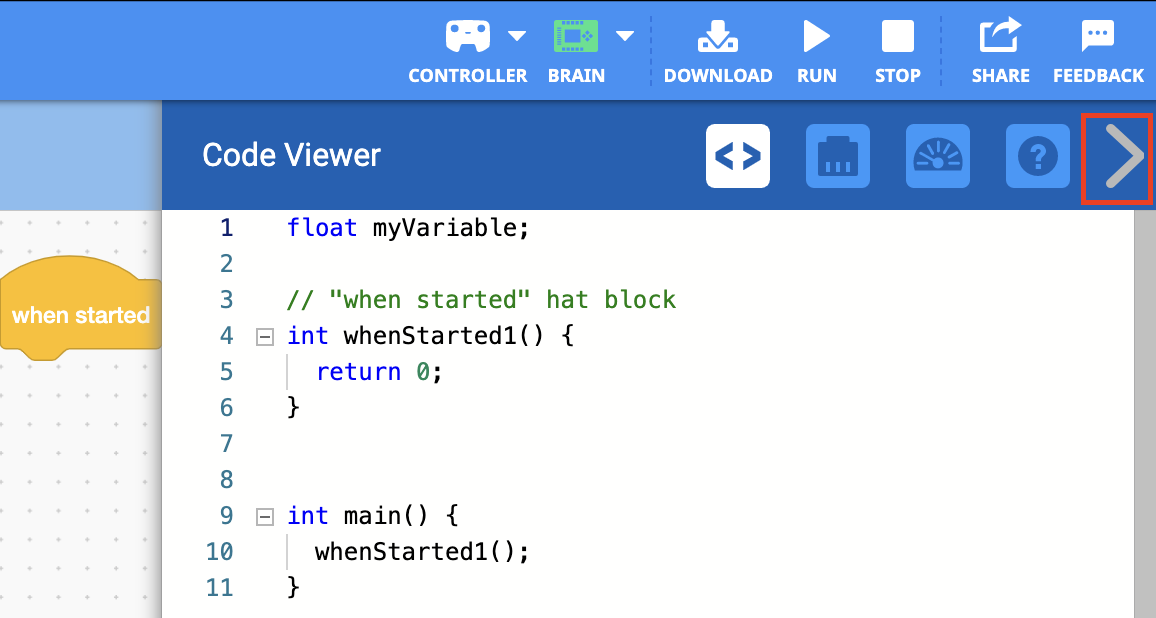This screenshot has height=618, width=1156.
Task: Stop the running program
Action: [x=897, y=37]
